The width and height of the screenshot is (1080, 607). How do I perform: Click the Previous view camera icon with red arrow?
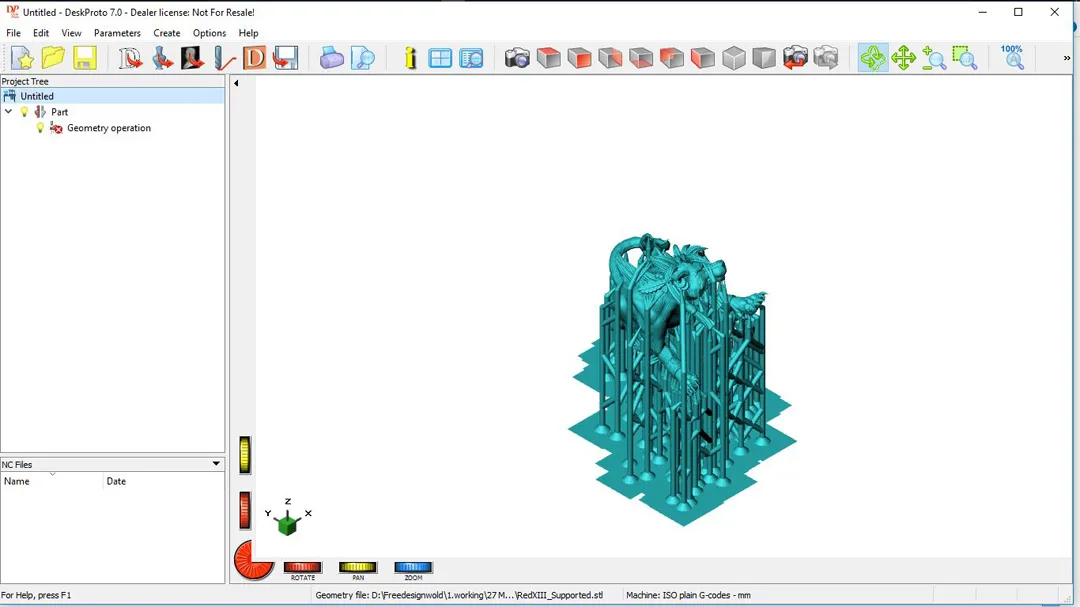(795, 58)
